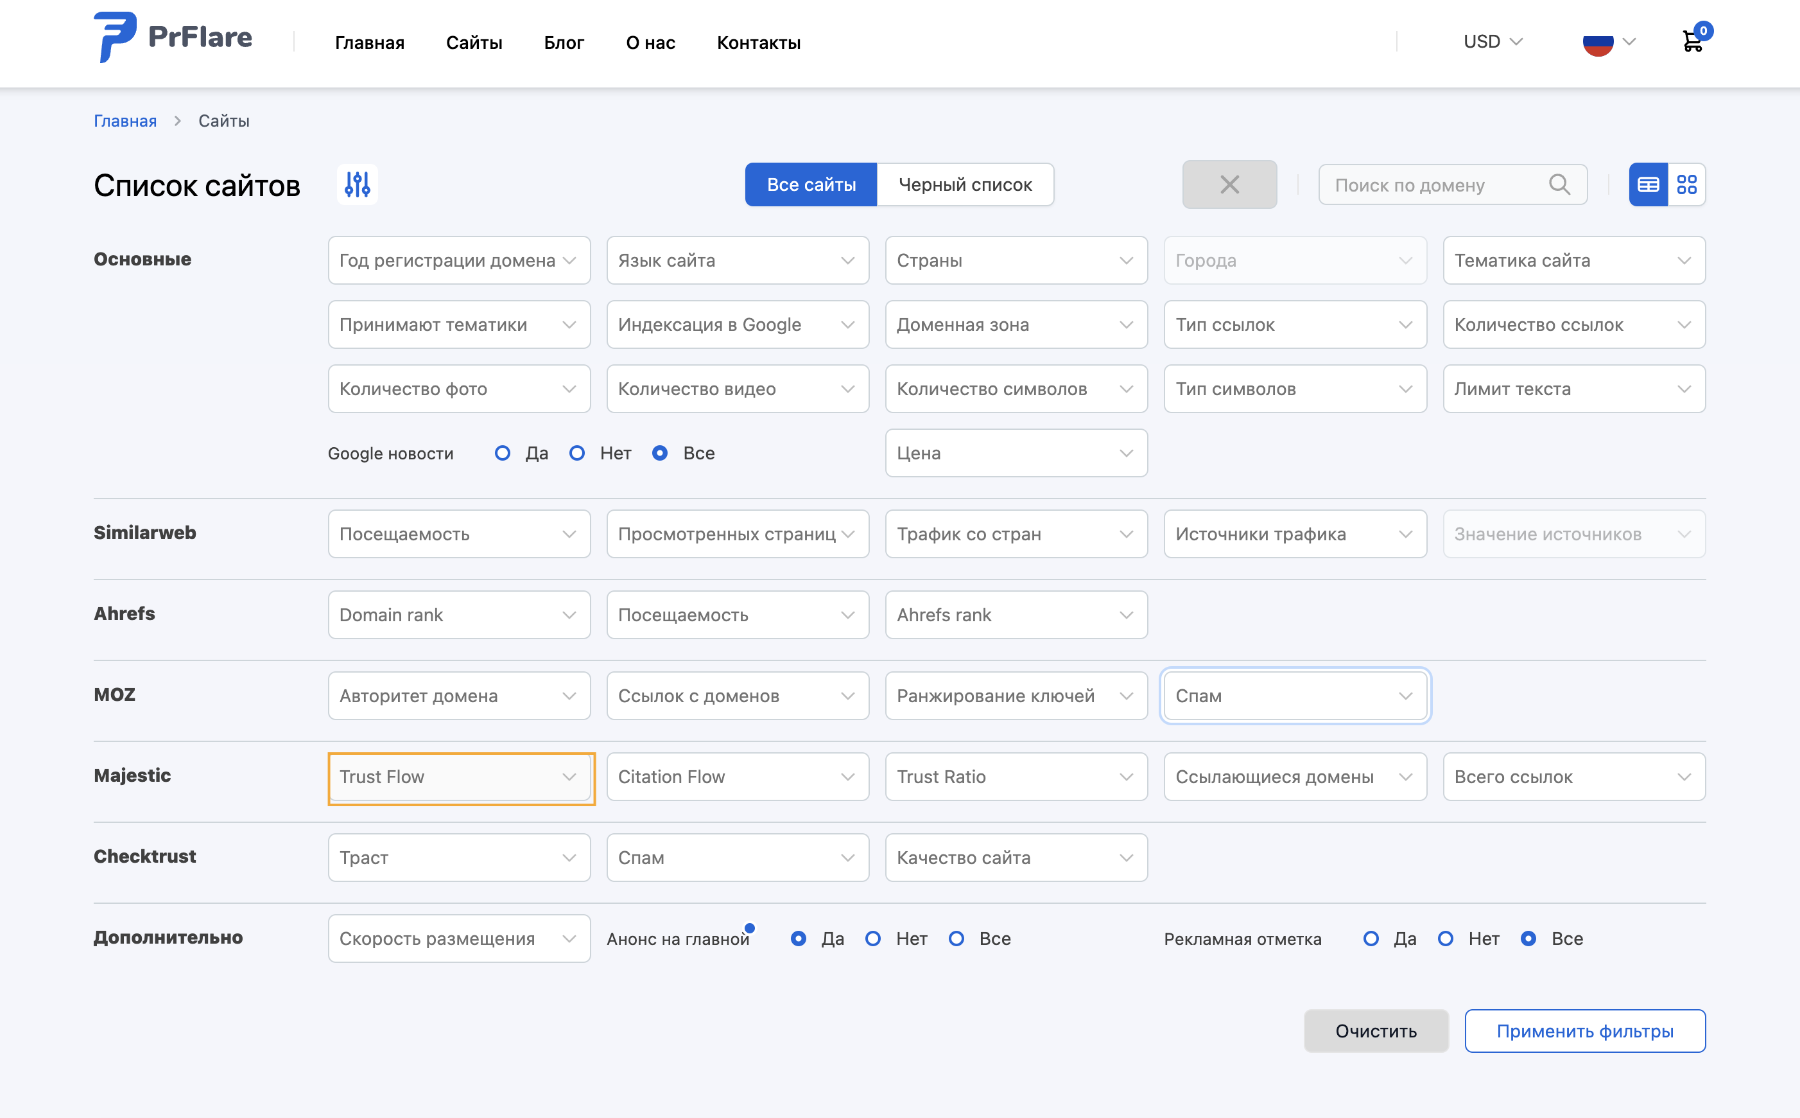Image resolution: width=1800 pixels, height=1118 pixels.
Task: Open О нас page
Action: pos(651,43)
